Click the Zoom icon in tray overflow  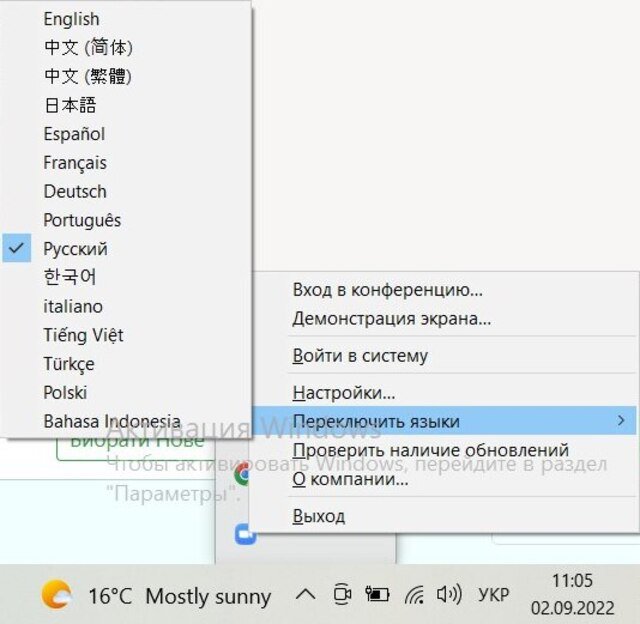tap(241, 534)
